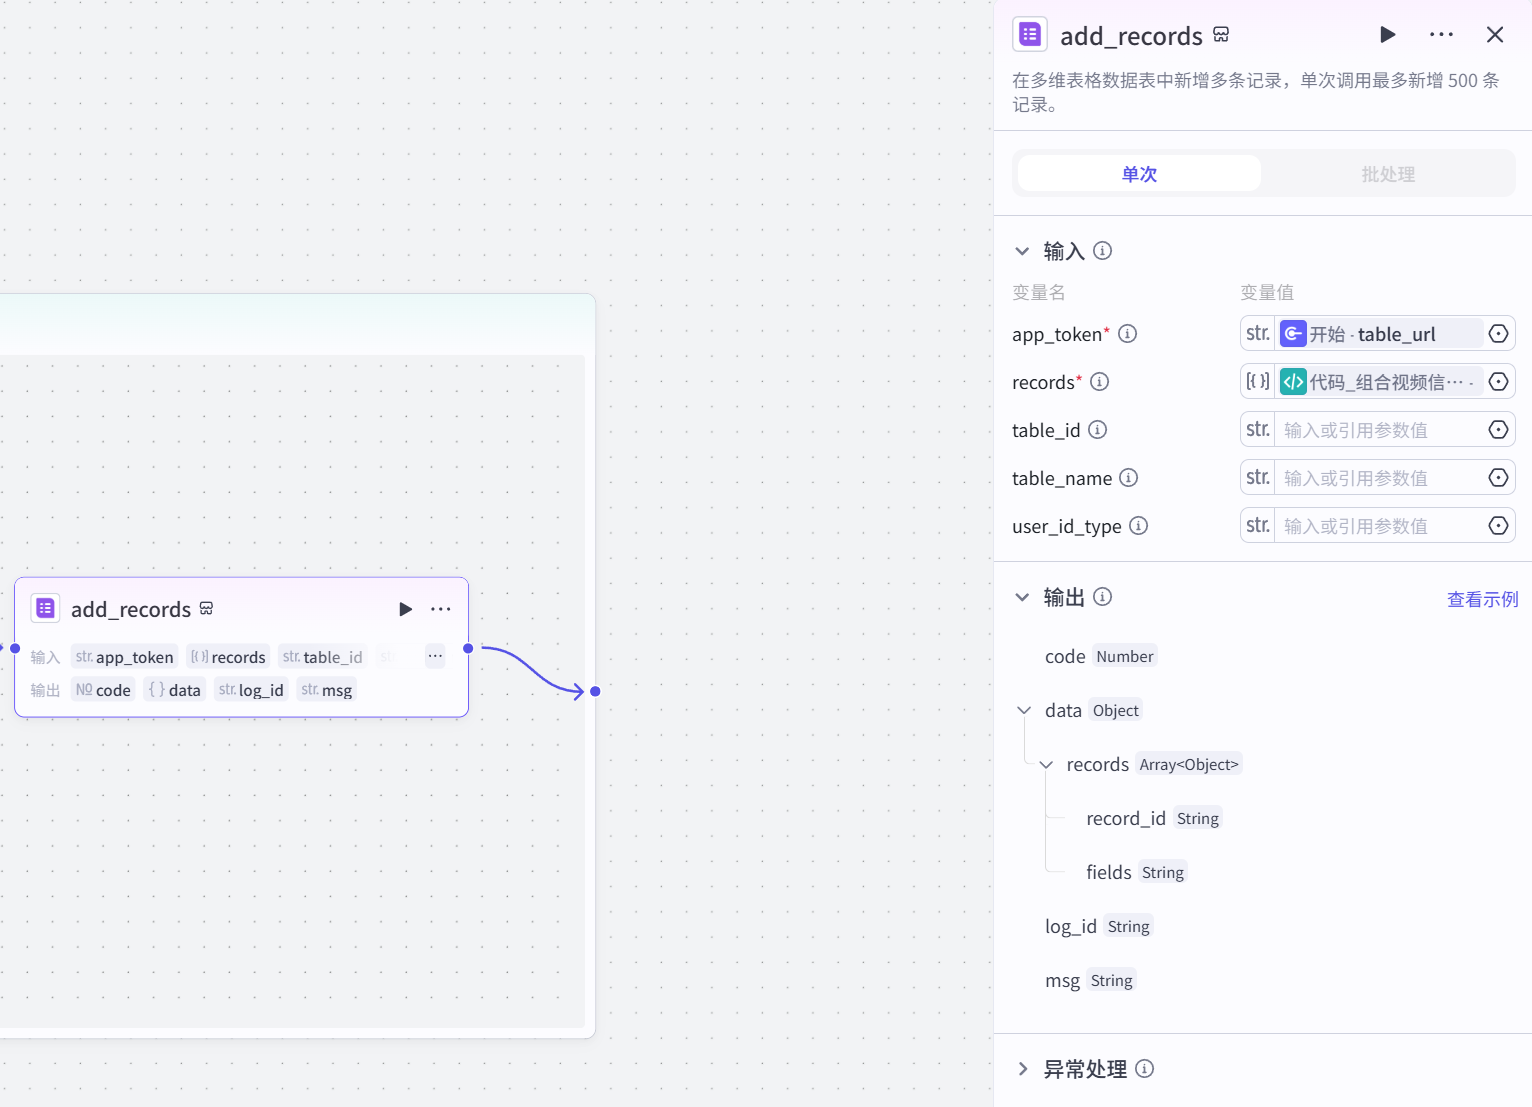The width and height of the screenshot is (1532, 1107).
Task: Click badge icon beside canvas node title
Action: [206, 608]
